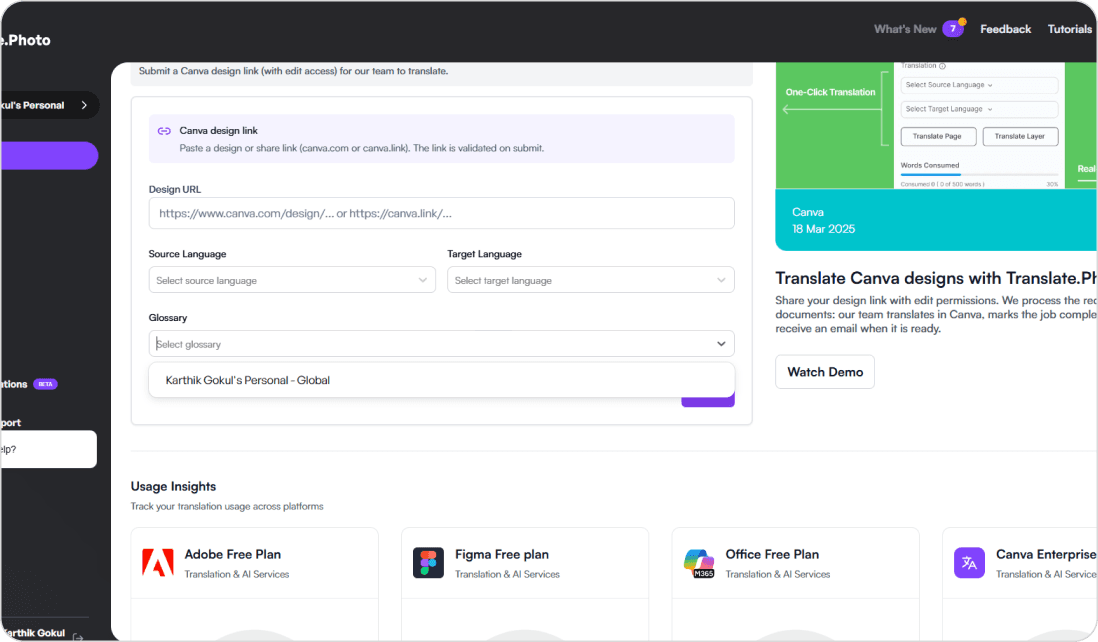Open the Select target language dropdown
Image resolution: width=1098 pixels, height=642 pixels.
590,280
